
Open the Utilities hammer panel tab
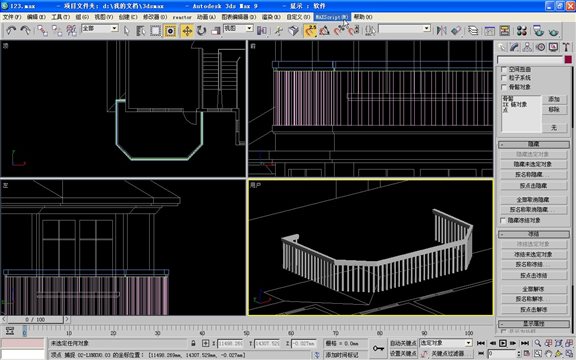point(566,47)
